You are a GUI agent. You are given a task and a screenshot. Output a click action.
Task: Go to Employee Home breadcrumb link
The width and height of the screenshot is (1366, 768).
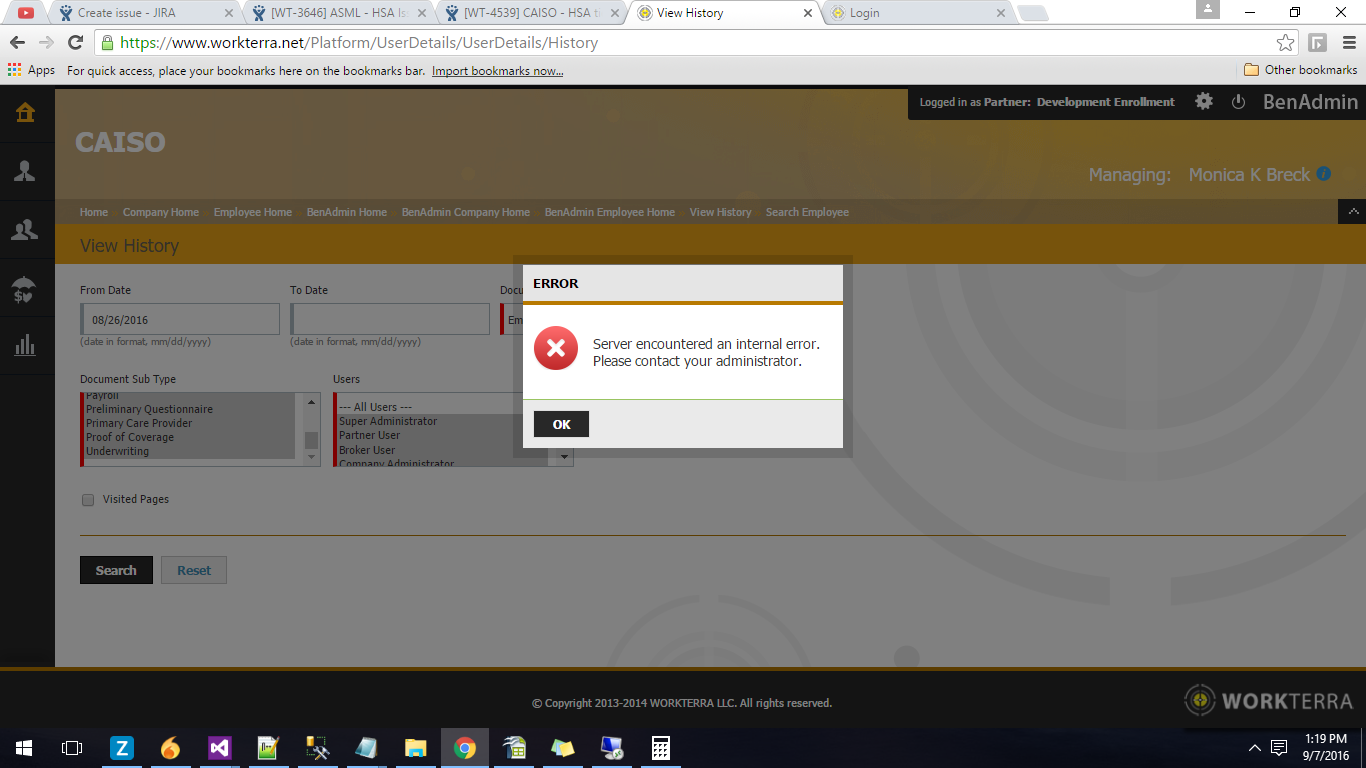[253, 212]
